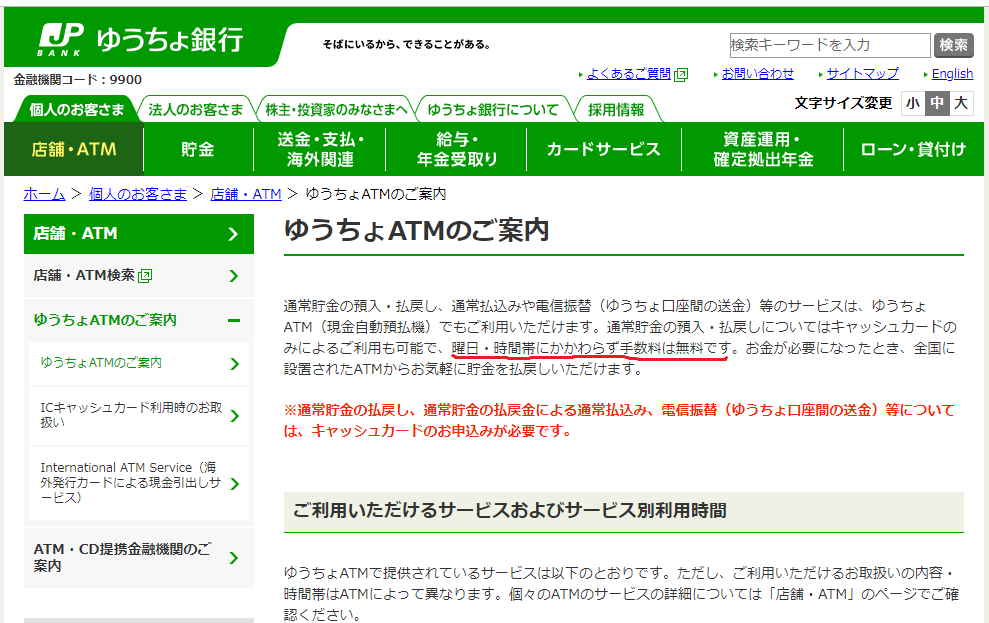
Task: Open the 資産運用・確定拠出年金 menu
Action: click(x=763, y=149)
